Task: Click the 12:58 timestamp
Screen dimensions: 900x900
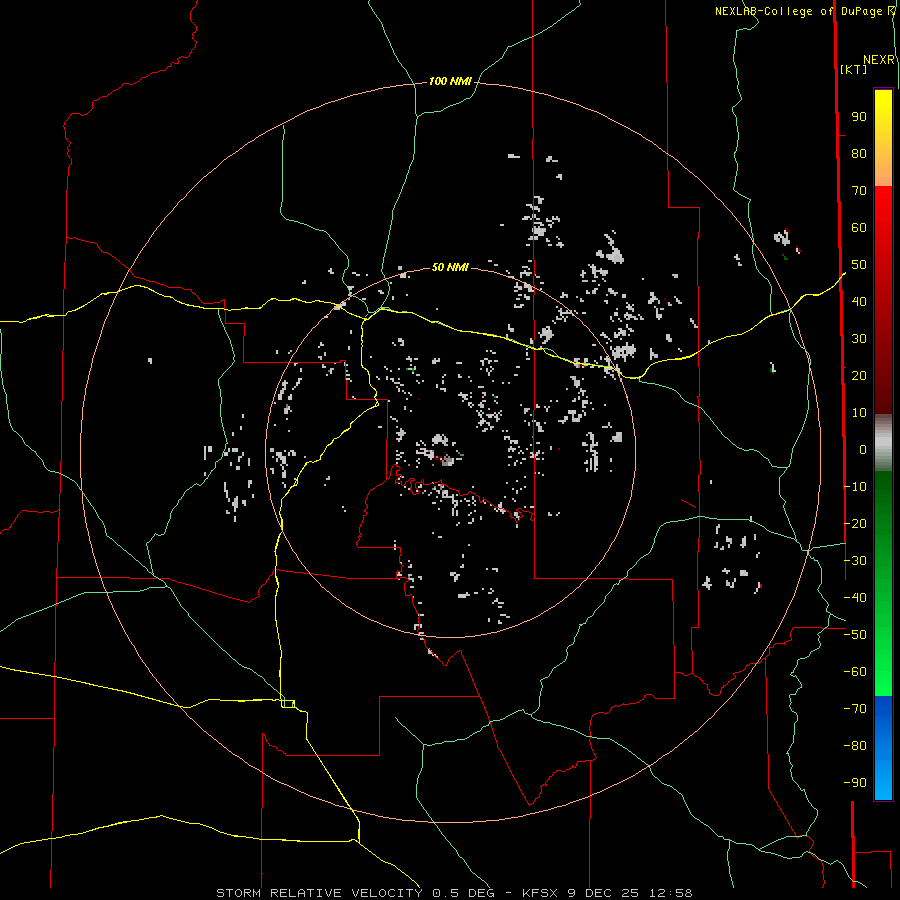Action: click(x=671, y=893)
